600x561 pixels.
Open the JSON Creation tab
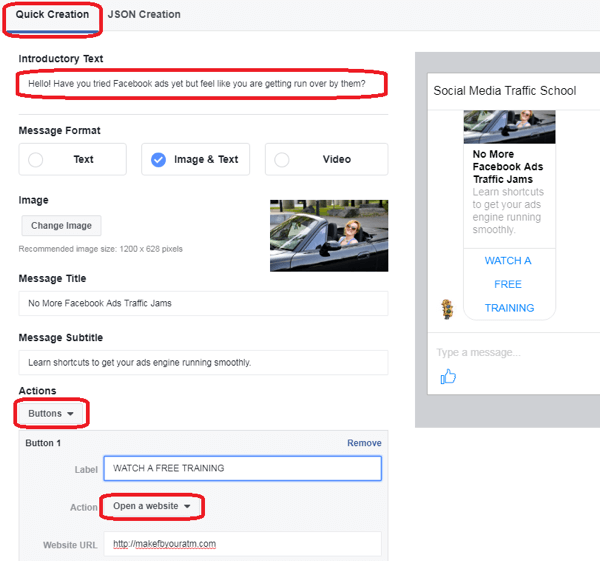coord(144,15)
